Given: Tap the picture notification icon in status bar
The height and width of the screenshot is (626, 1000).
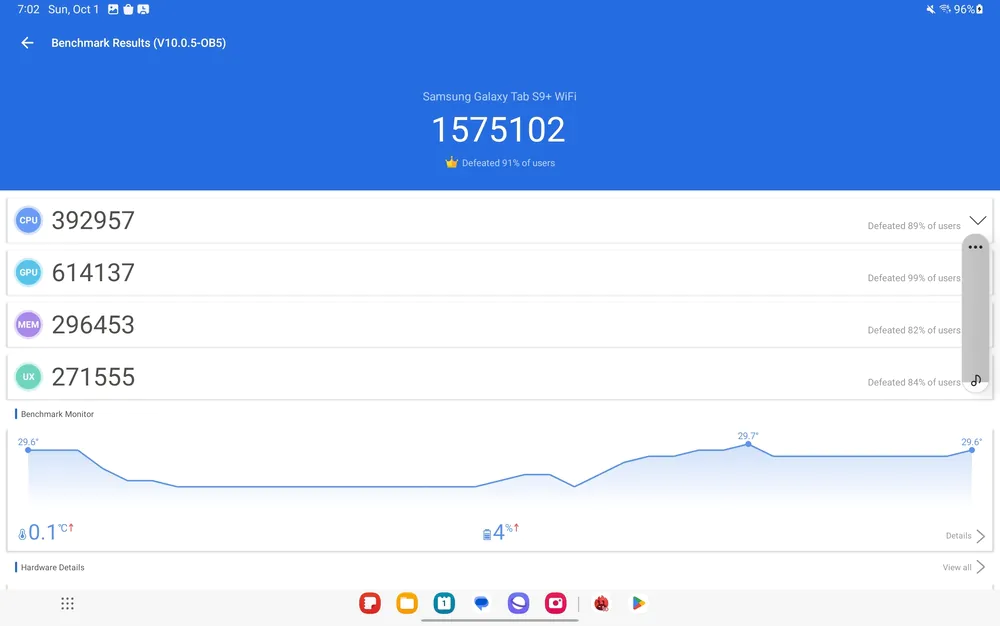Looking at the screenshot, I should 113,10.
